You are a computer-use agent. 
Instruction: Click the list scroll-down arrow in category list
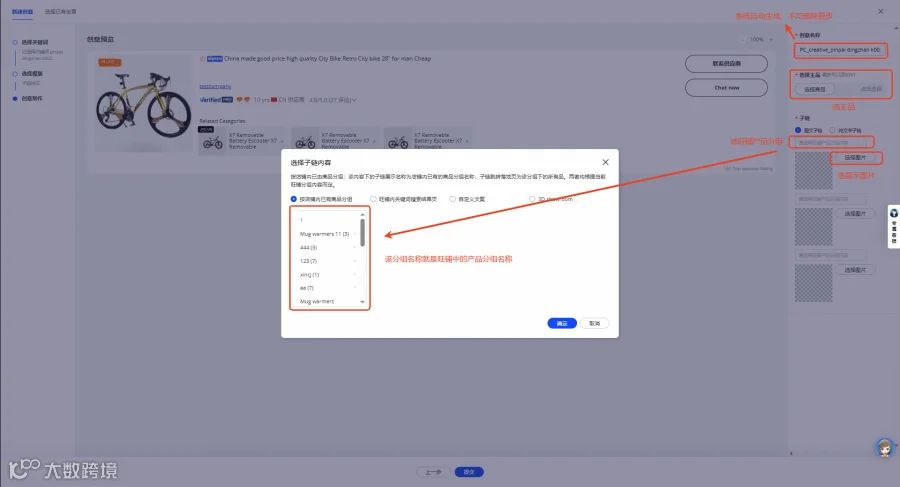(x=362, y=302)
